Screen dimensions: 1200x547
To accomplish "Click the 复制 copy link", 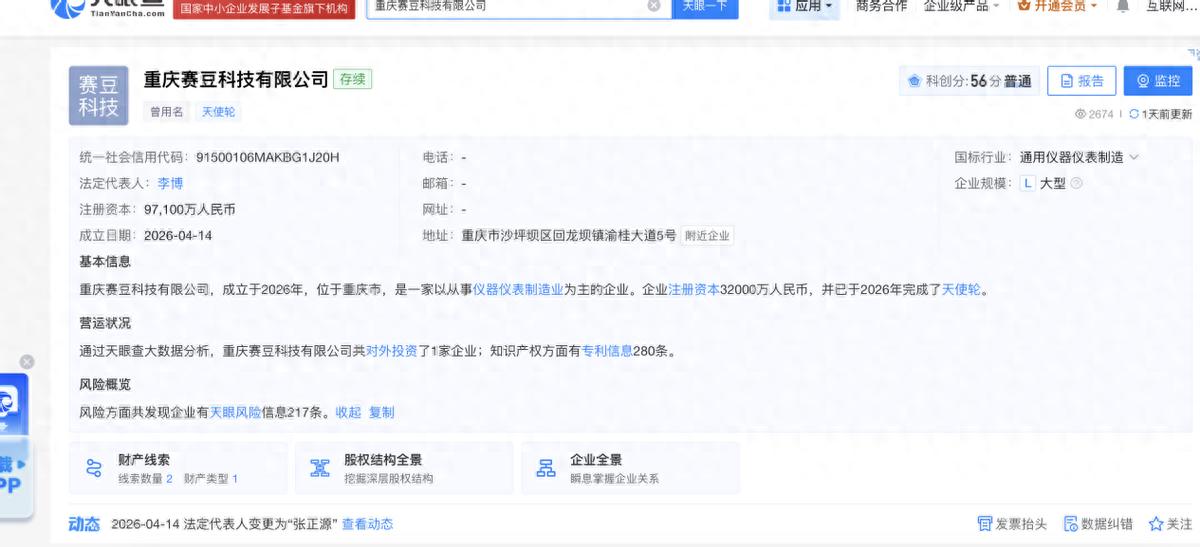I will [382, 412].
